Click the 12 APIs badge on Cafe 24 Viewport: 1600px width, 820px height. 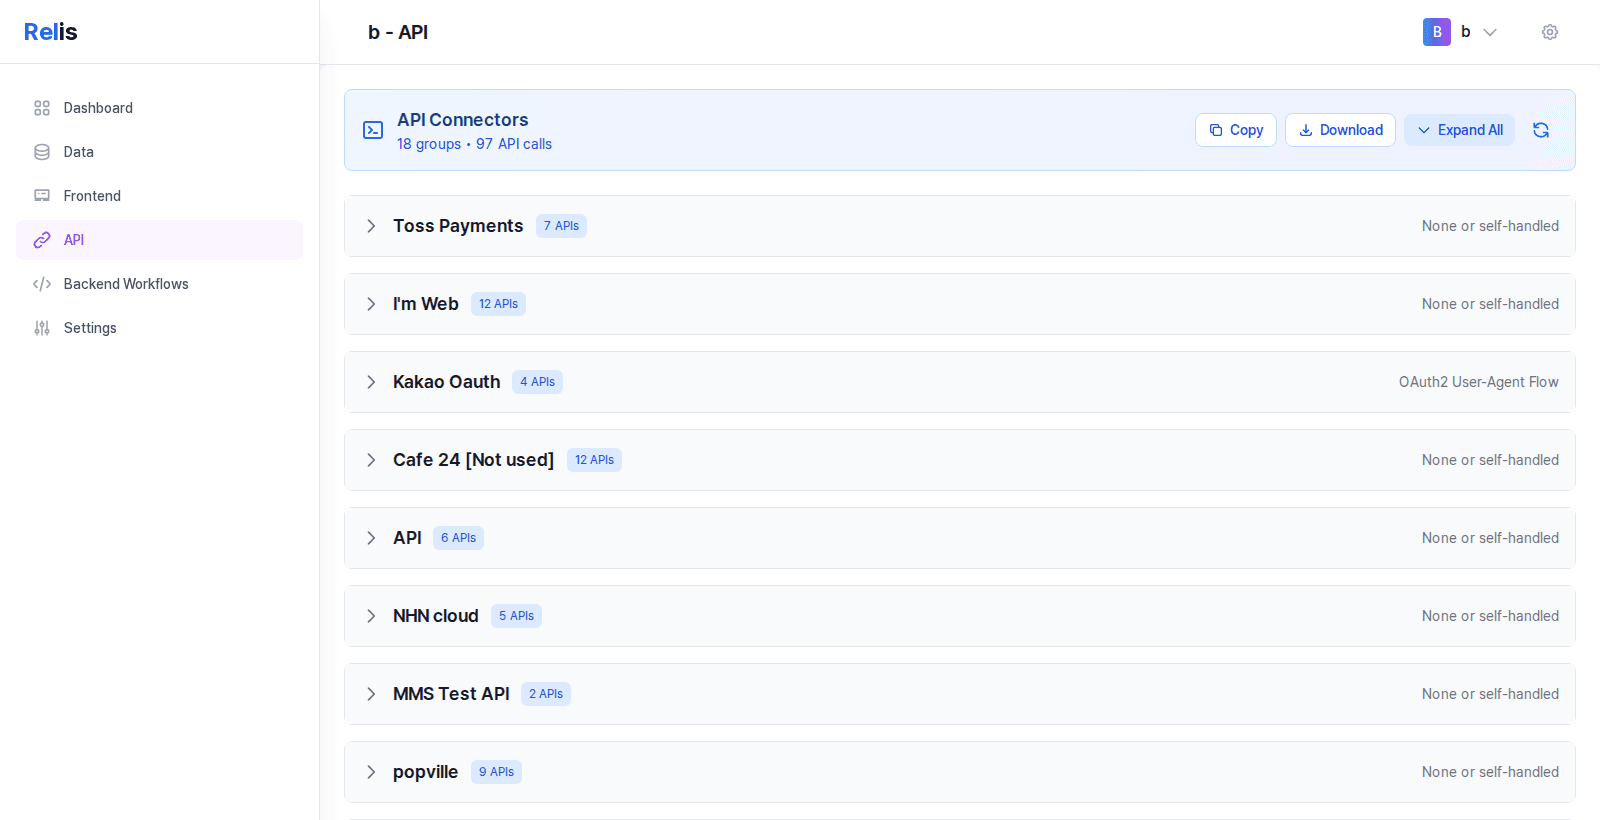click(594, 460)
